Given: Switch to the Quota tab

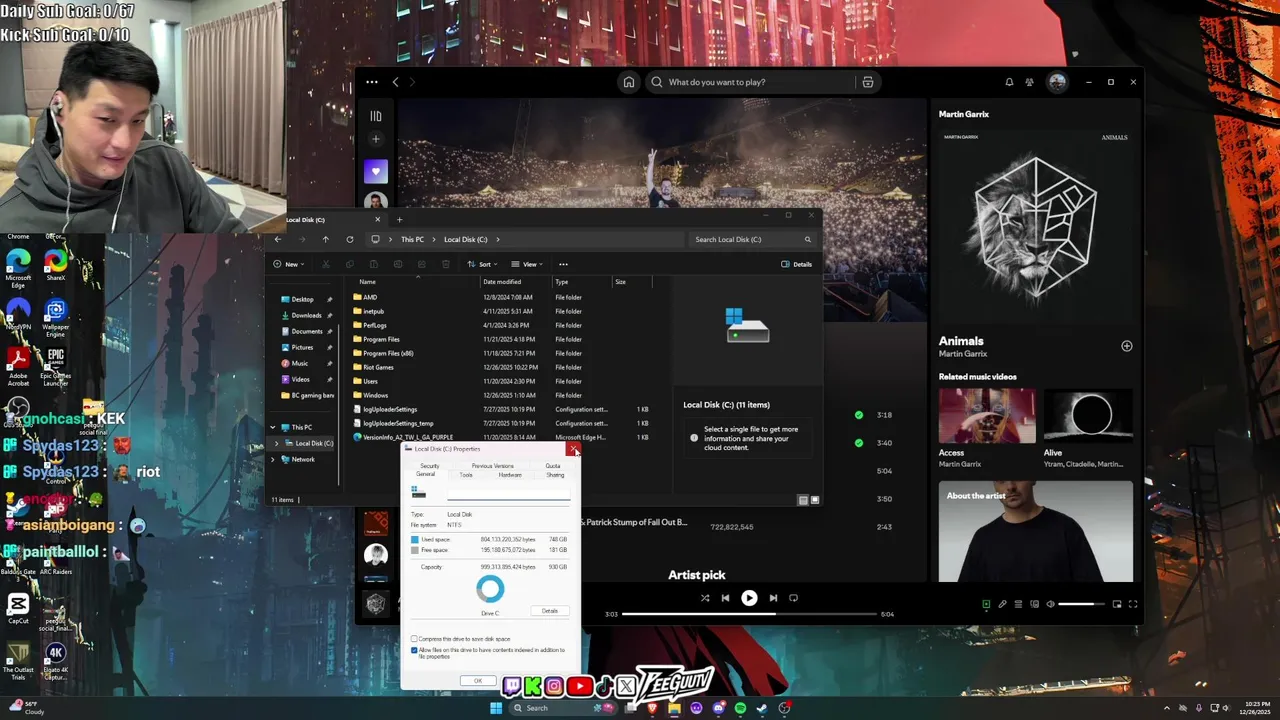Looking at the screenshot, I should tap(553, 466).
